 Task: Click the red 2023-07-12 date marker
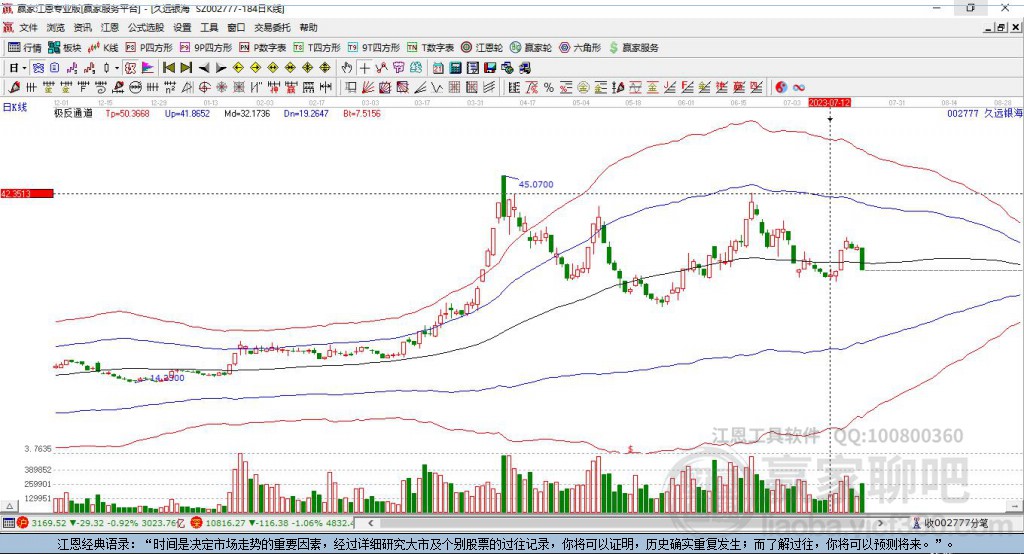tap(829, 103)
